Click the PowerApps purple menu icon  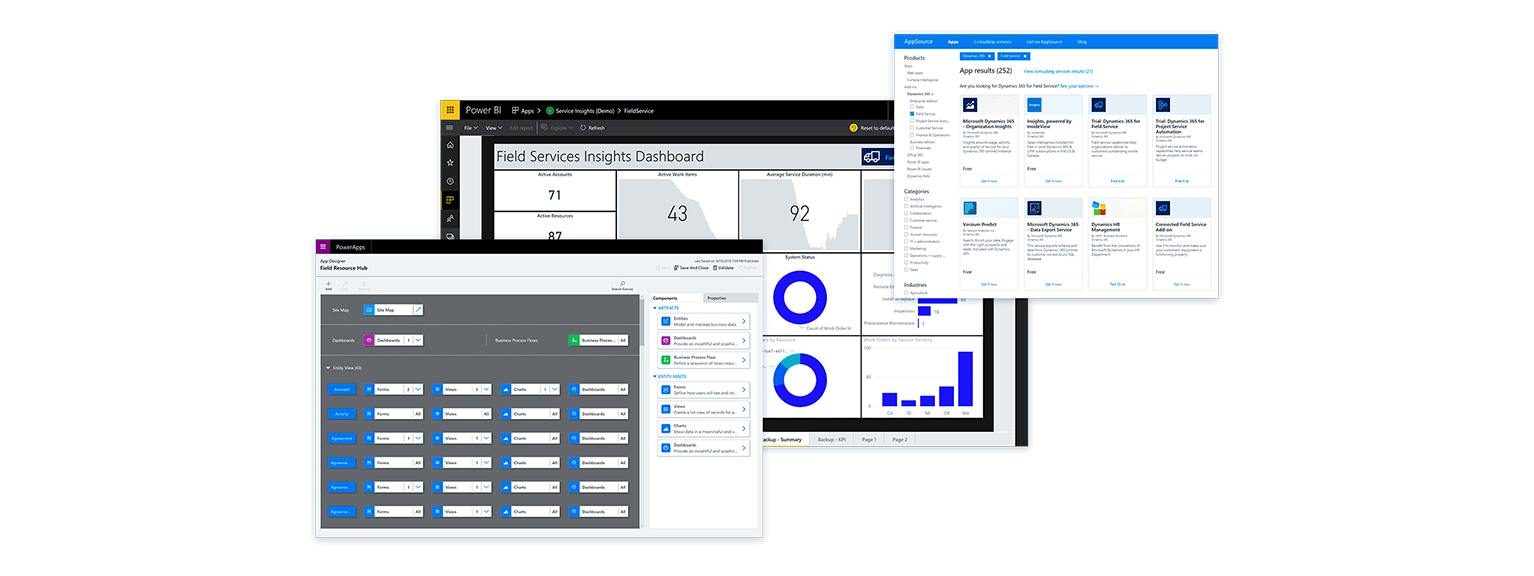pos(323,246)
